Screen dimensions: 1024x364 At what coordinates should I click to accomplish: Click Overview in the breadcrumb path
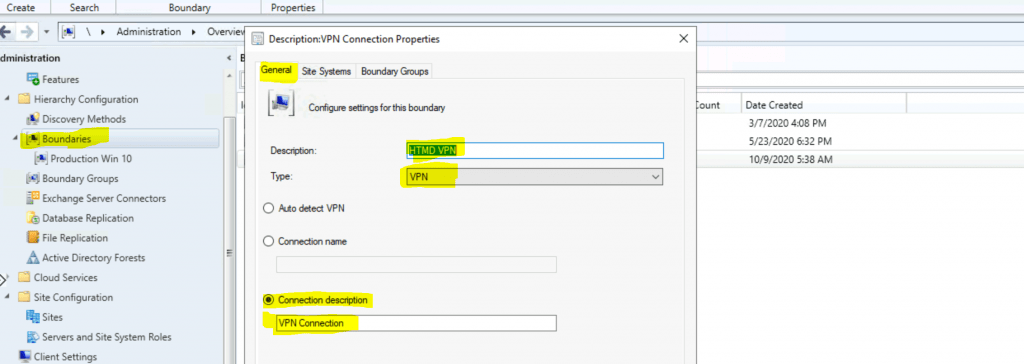point(225,31)
